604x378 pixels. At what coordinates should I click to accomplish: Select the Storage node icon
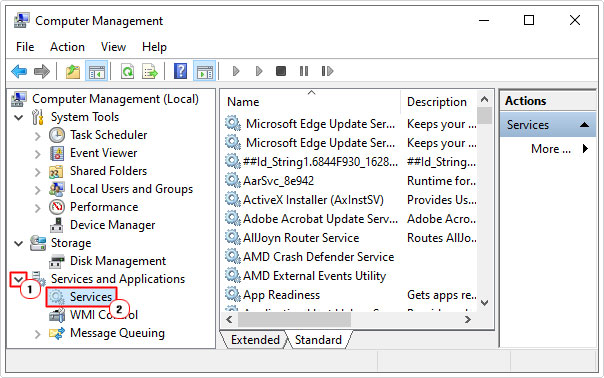(x=38, y=243)
